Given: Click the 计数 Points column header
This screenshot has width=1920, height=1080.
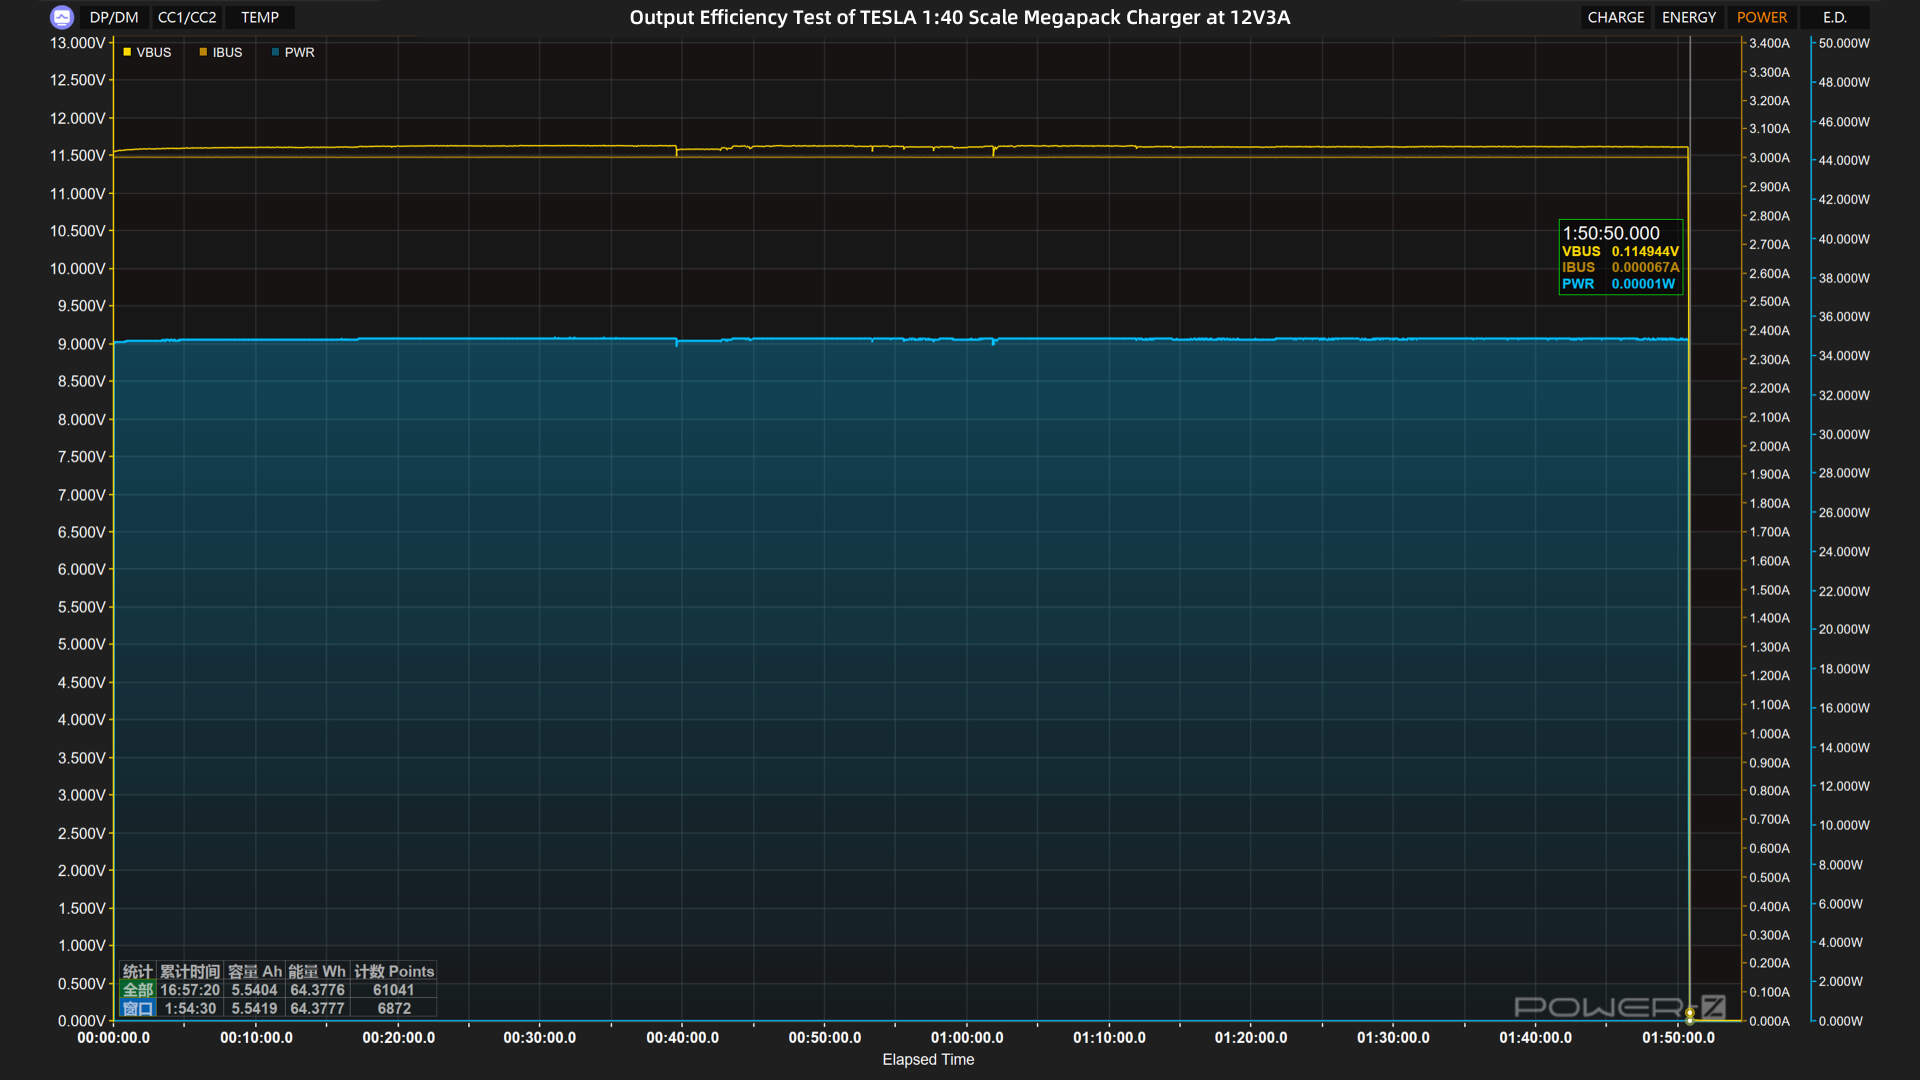Looking at the screenshot, I should tap(394, 971).
